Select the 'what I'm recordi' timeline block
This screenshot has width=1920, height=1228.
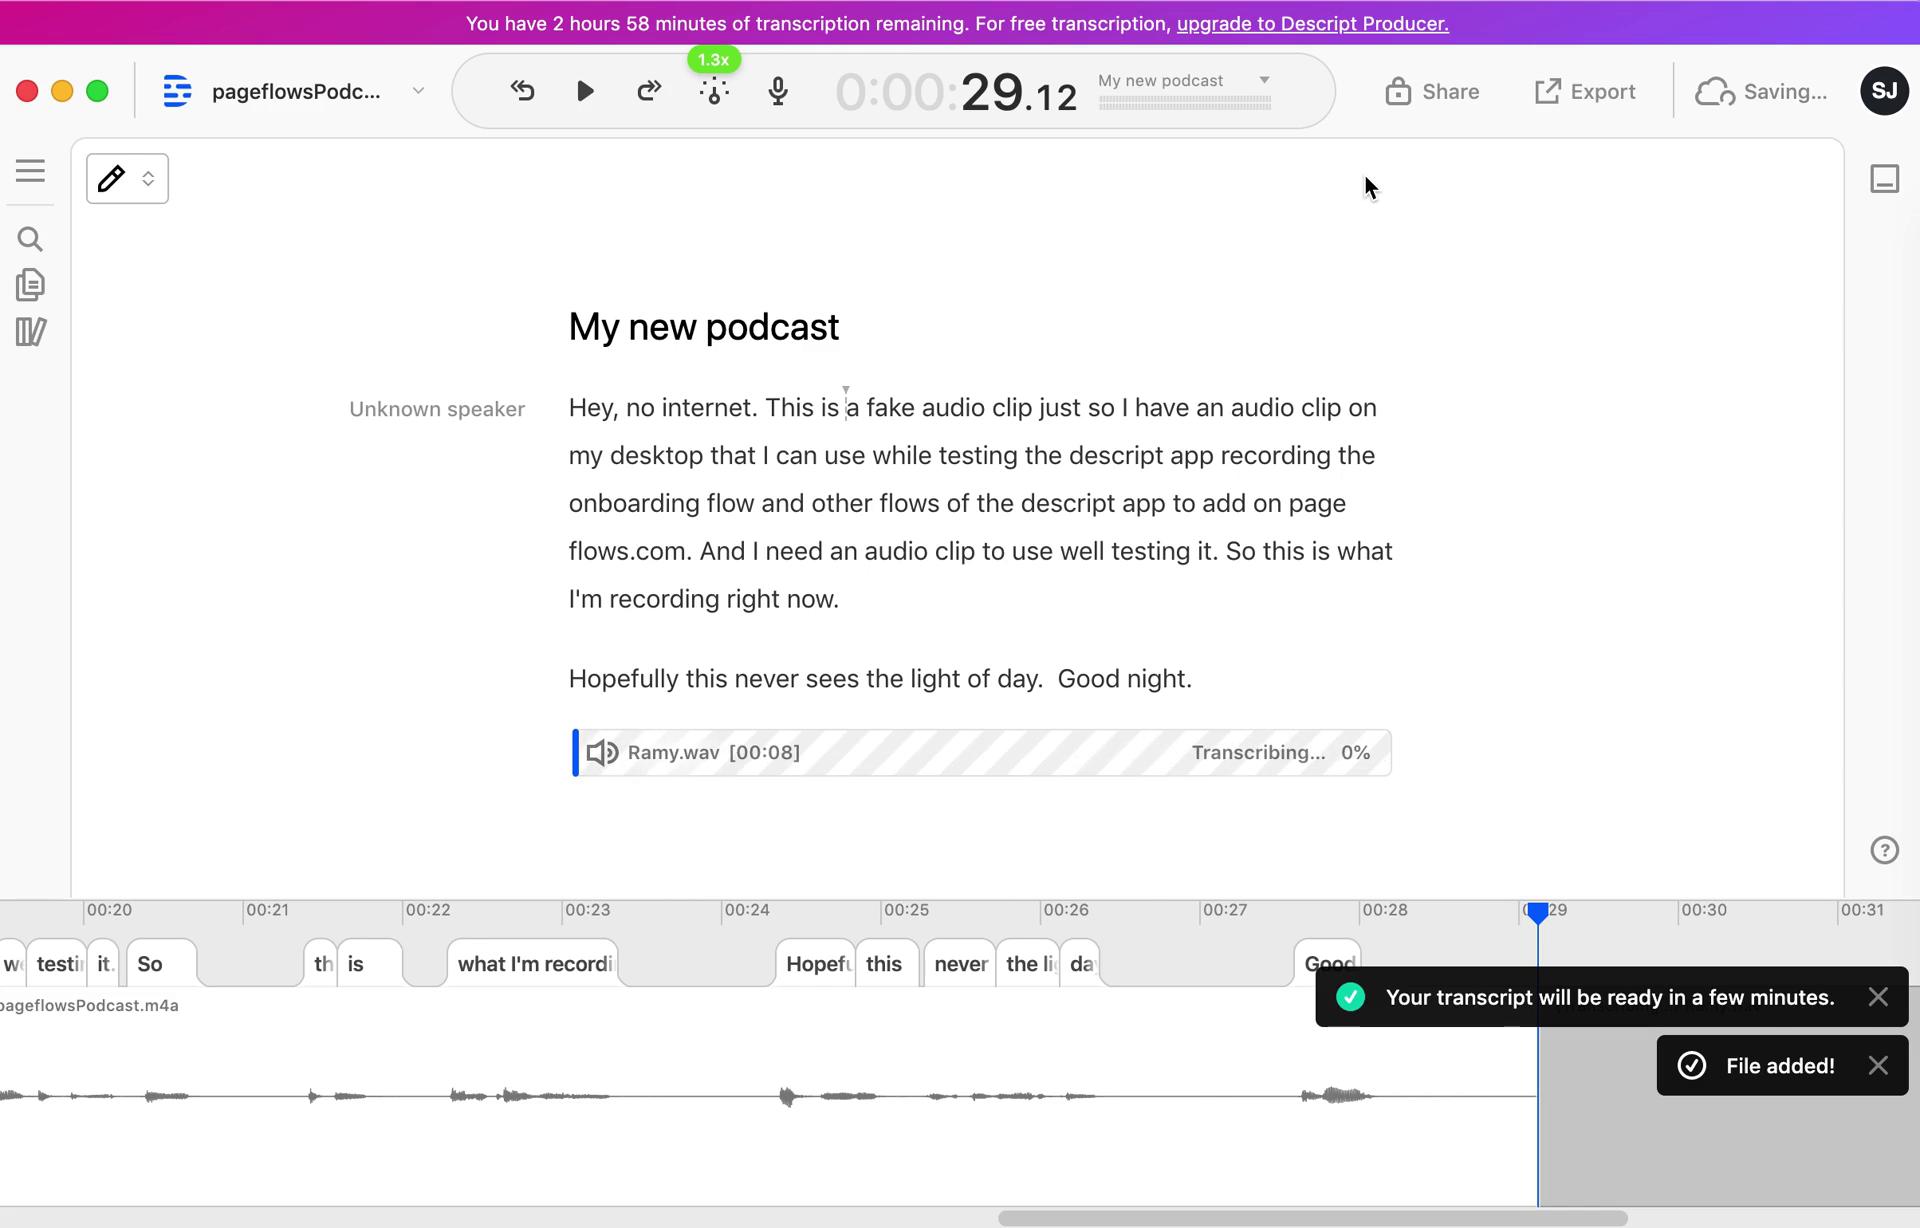coord(533,964)
